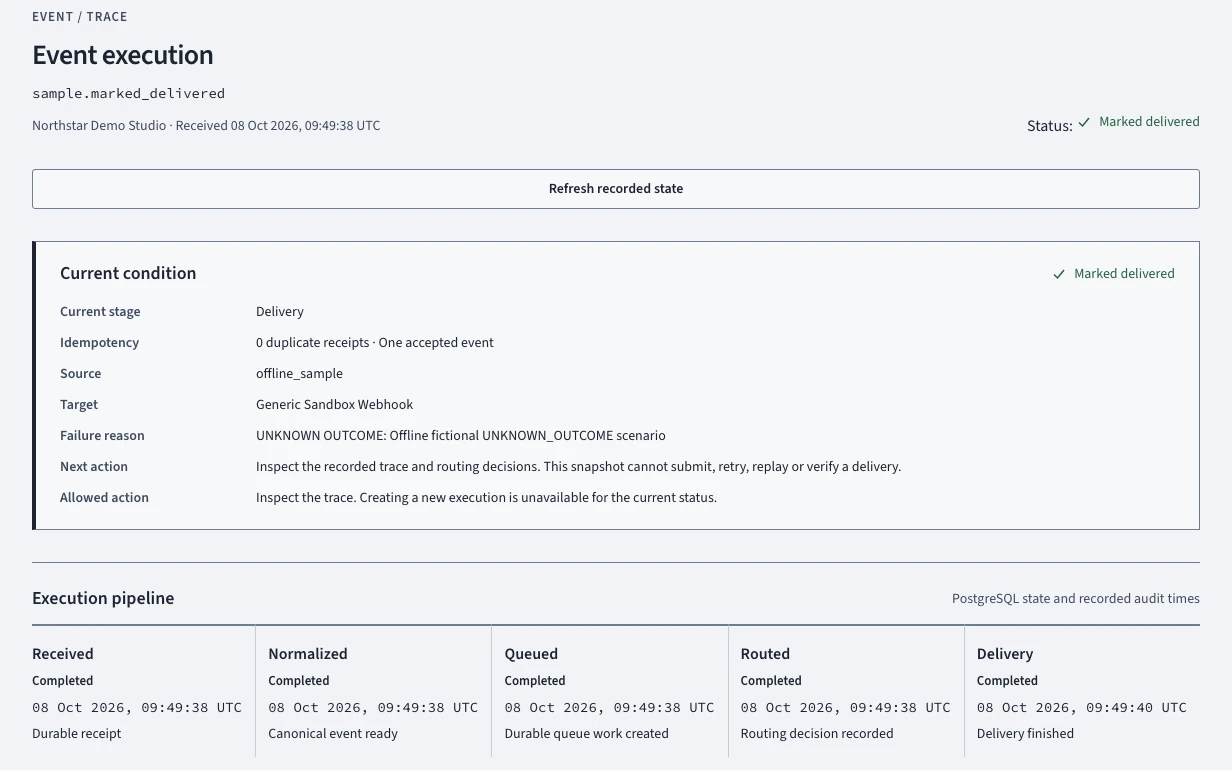
Task: Click the Delivery pipeline stage title
Action: click(x=1005, y=654)
